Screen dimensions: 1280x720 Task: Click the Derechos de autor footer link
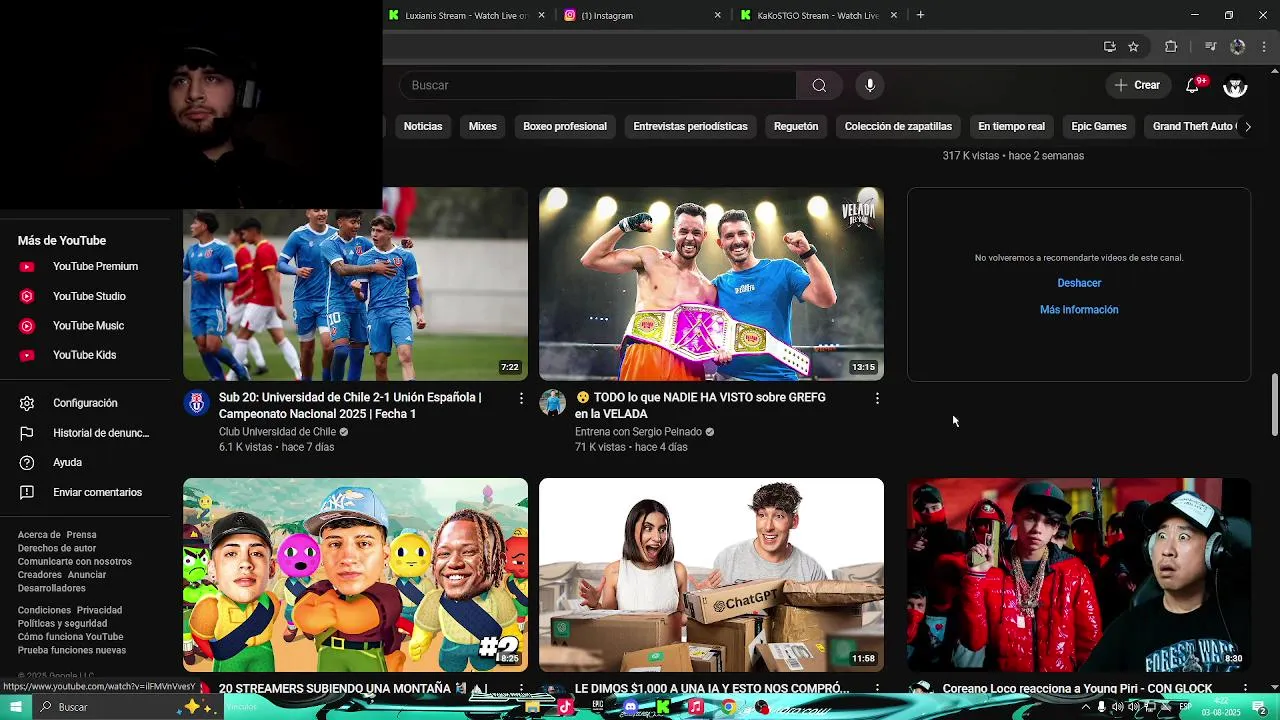(x=57, y=548)
